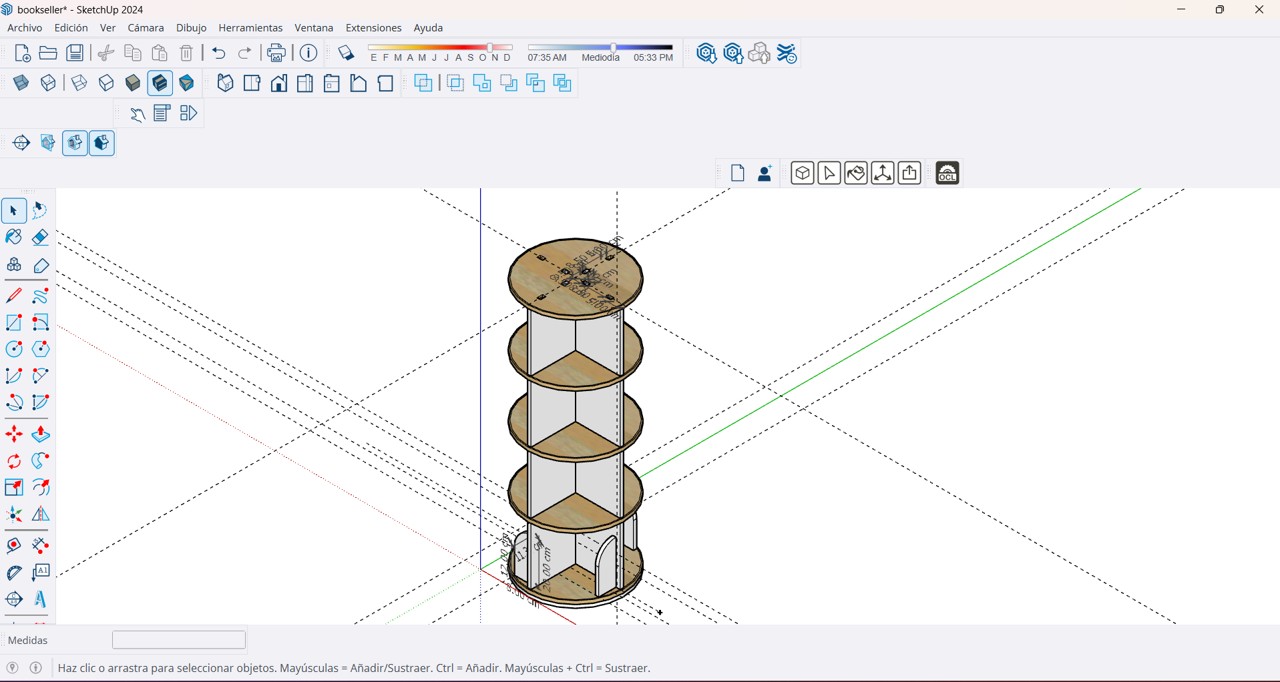1280x682 pixels.
Task: Choose the Offset tool
Action: 40,488
